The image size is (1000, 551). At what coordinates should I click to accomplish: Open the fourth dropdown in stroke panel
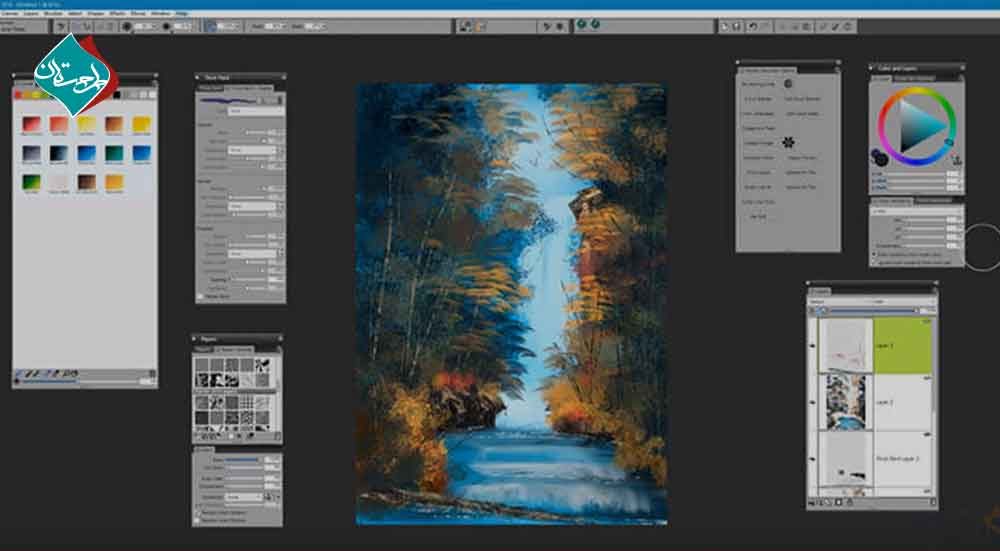pyautogui.click(x=253, y=253)
